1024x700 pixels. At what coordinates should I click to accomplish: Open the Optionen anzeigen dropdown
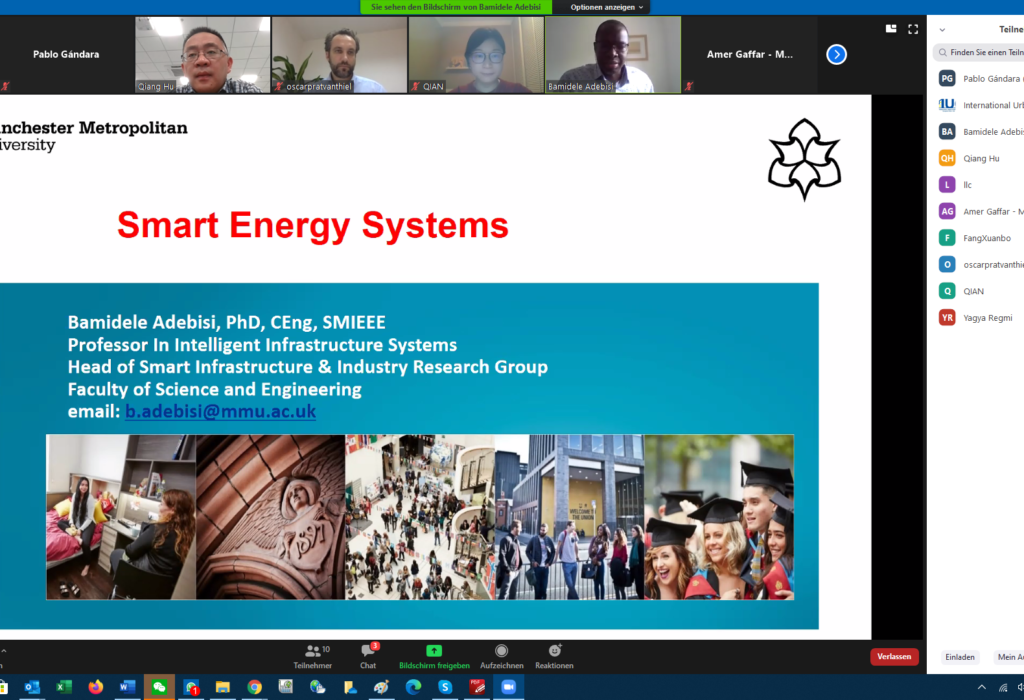point(600,6)
